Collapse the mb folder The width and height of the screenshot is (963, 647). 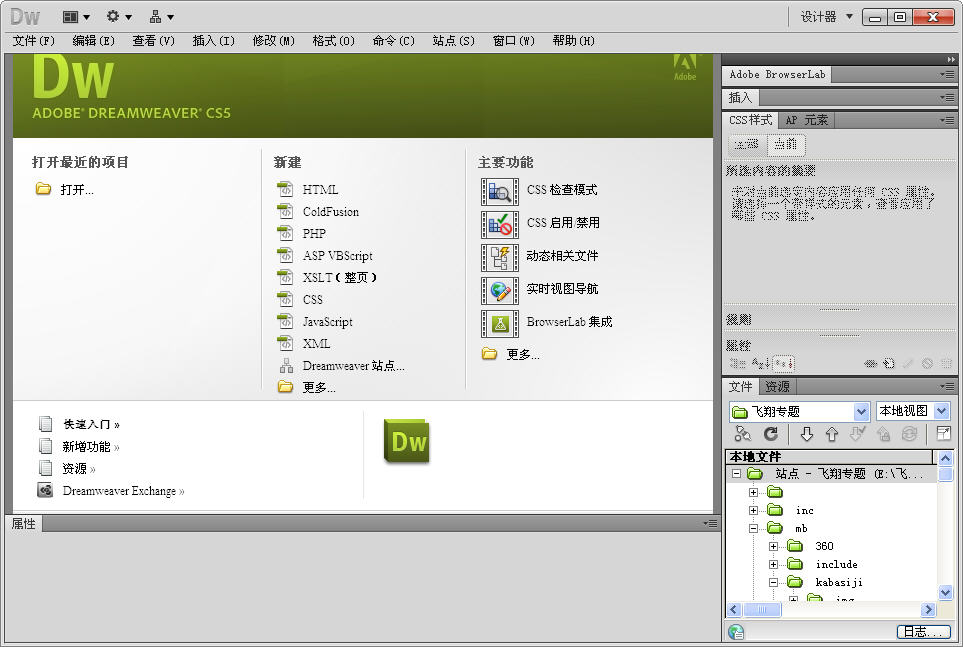(754, 528)
